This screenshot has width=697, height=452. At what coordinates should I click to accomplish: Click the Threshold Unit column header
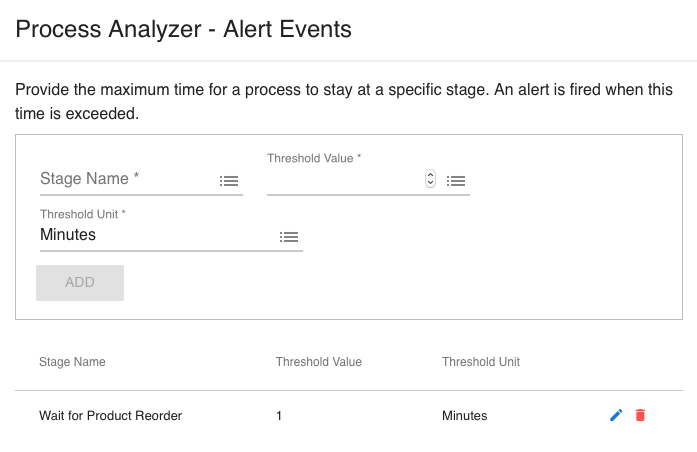tap(481, 362)
